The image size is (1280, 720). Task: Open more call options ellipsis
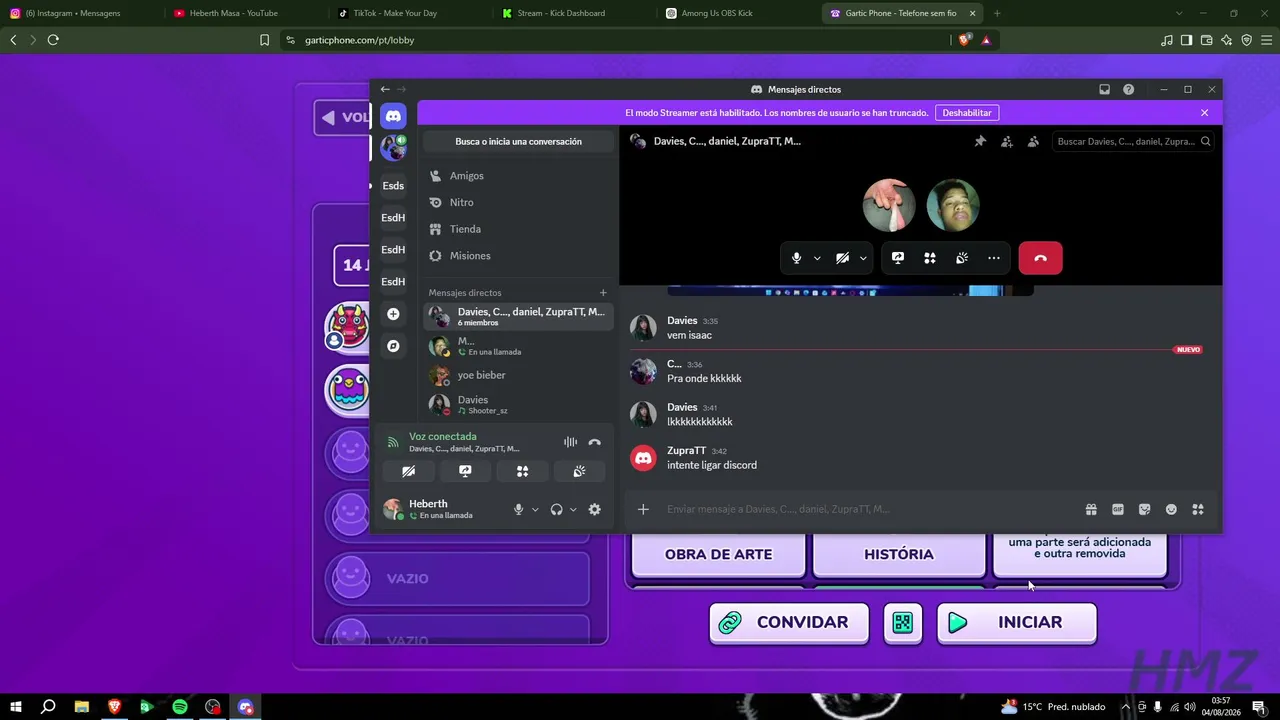tap(994, 258)
